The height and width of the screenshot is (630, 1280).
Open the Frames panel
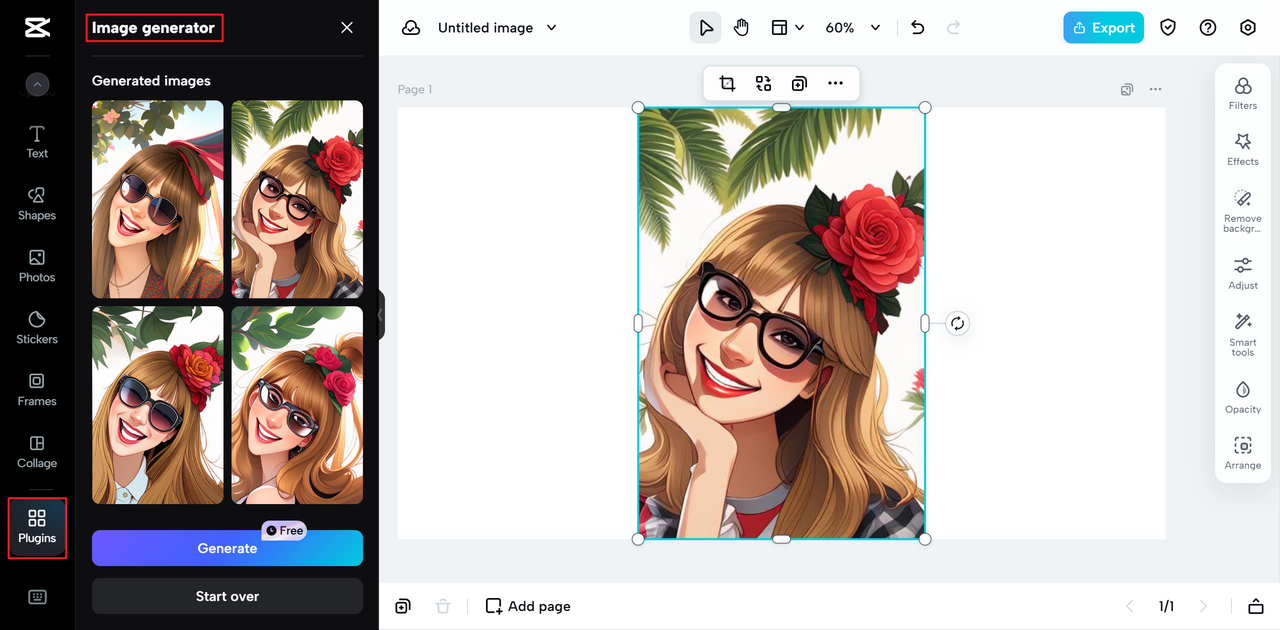coord(37,389)
